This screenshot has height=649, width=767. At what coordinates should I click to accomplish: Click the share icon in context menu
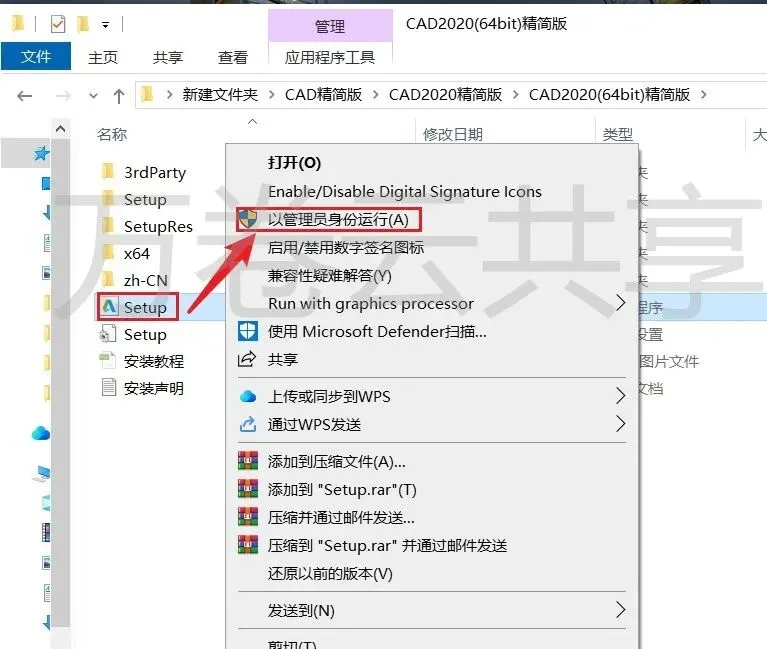tap(247, 359)
